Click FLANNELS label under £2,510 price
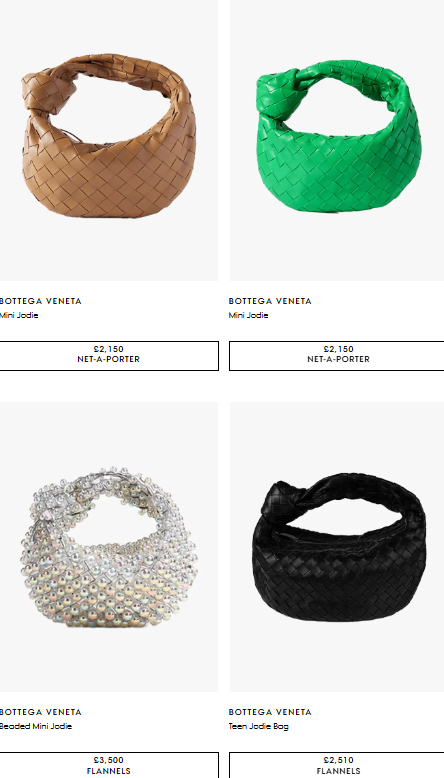Viewport: 444px width, 778px height. click(338, 771)
